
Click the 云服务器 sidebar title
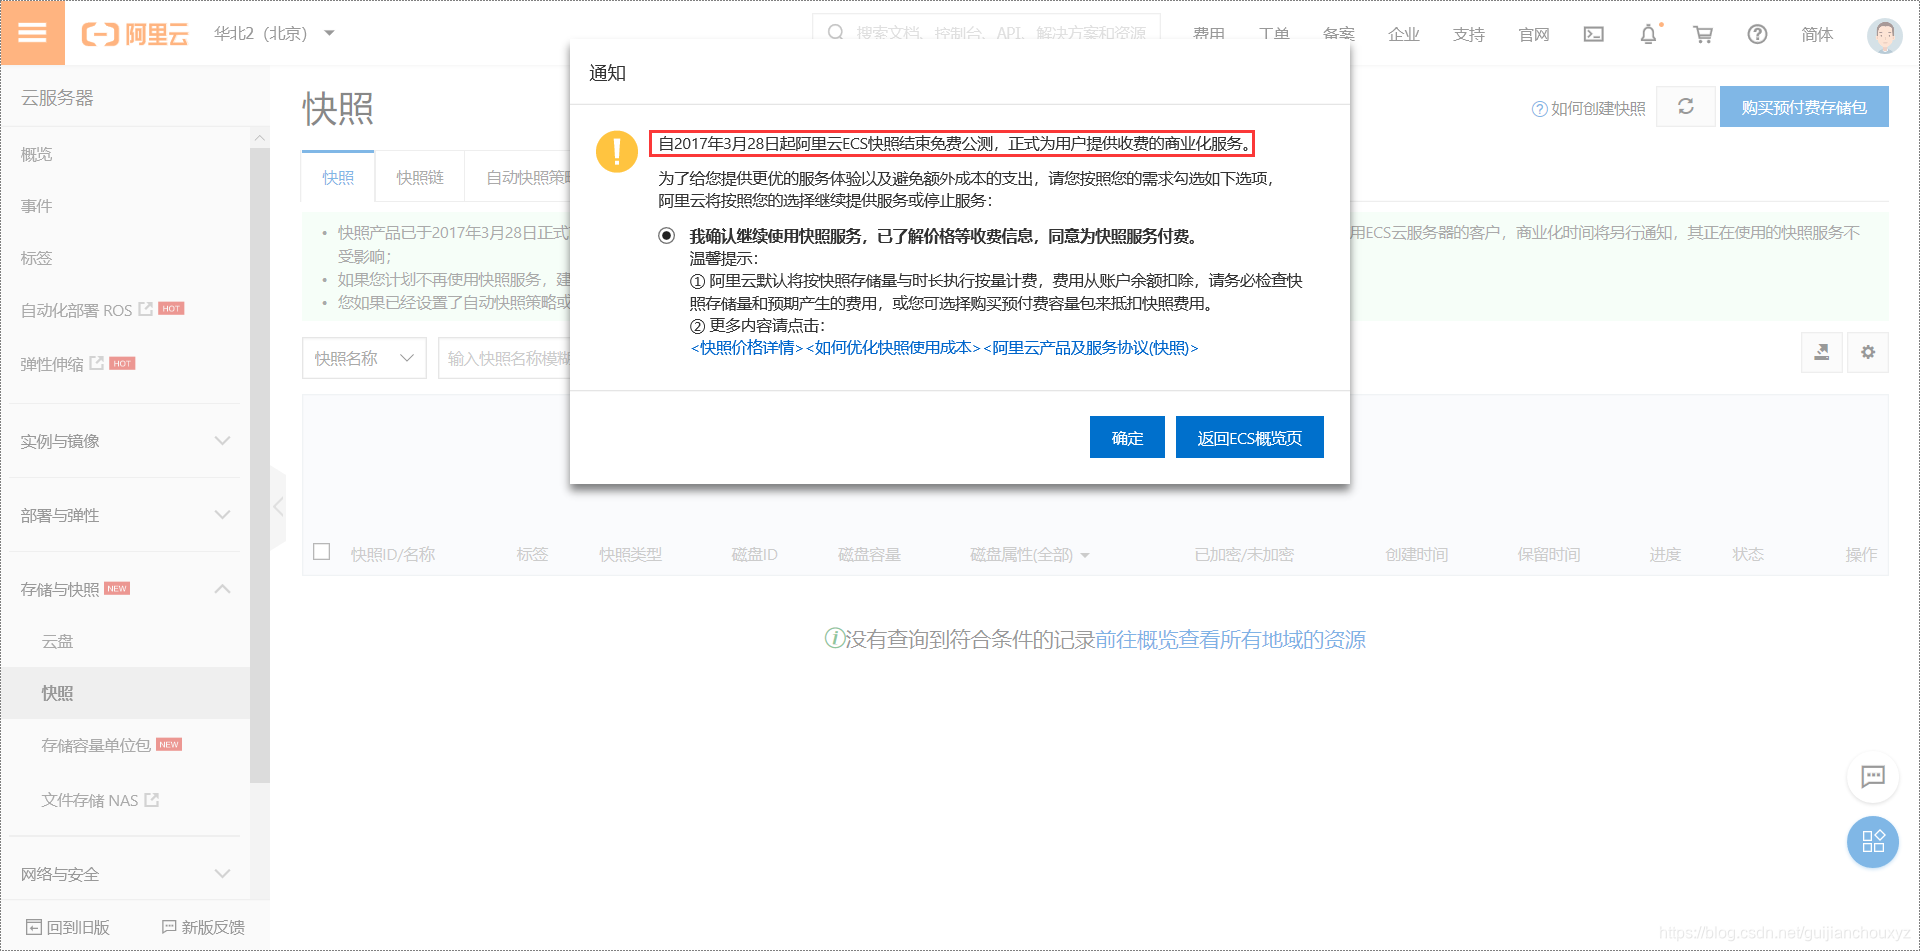click(58, 98)
